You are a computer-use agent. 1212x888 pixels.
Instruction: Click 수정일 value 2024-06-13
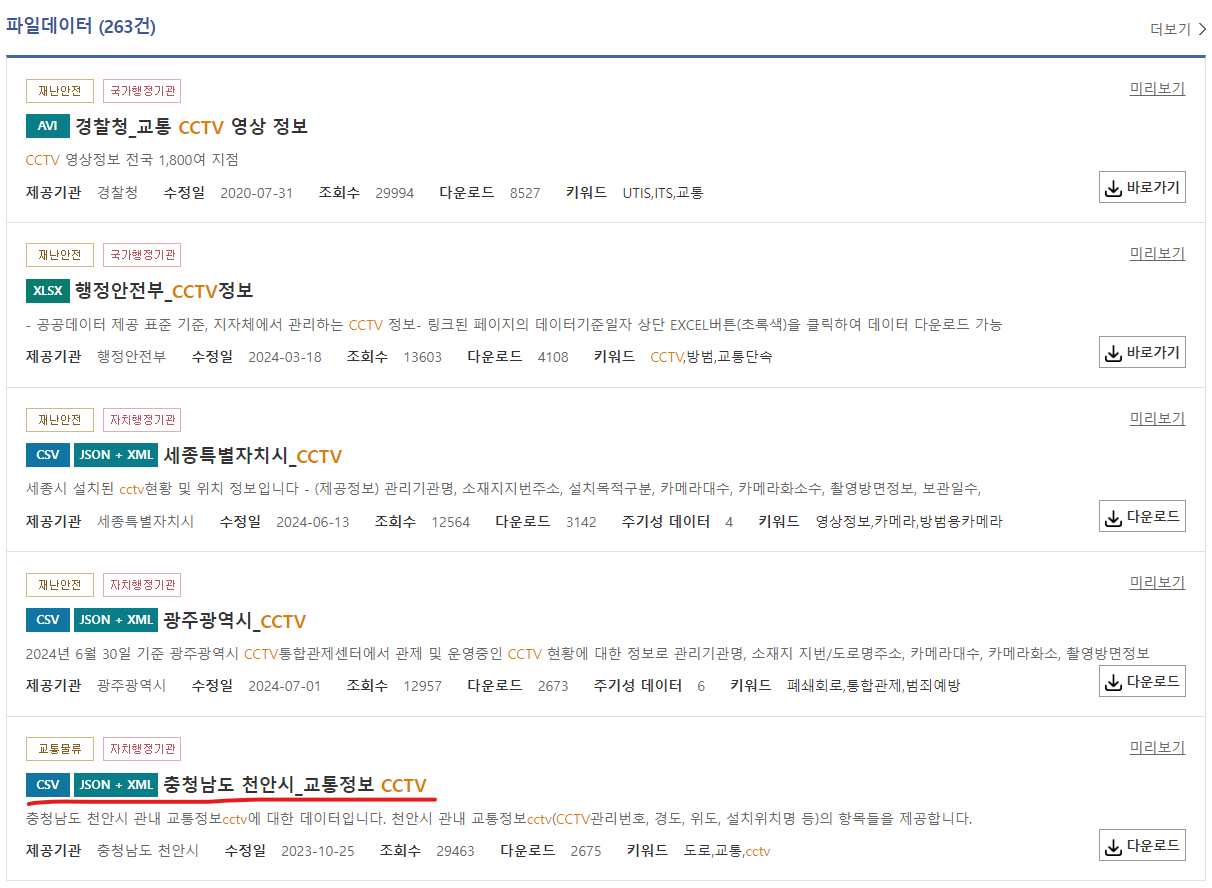(x=313, y=522)
